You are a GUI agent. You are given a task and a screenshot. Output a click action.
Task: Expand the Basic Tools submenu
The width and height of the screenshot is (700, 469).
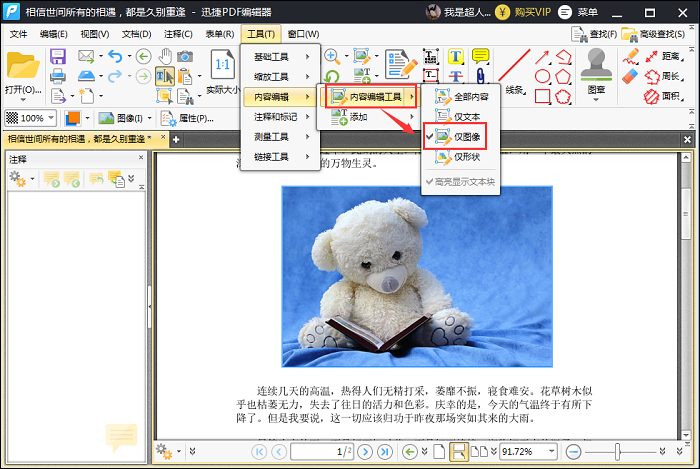[280, 57]
